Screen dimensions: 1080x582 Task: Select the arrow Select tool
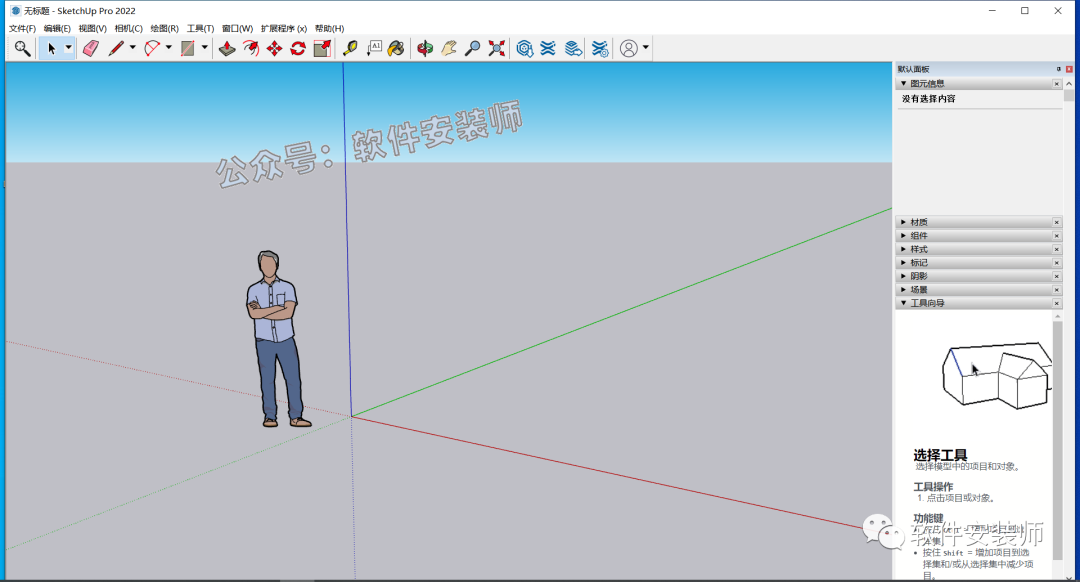pos(51,48)
